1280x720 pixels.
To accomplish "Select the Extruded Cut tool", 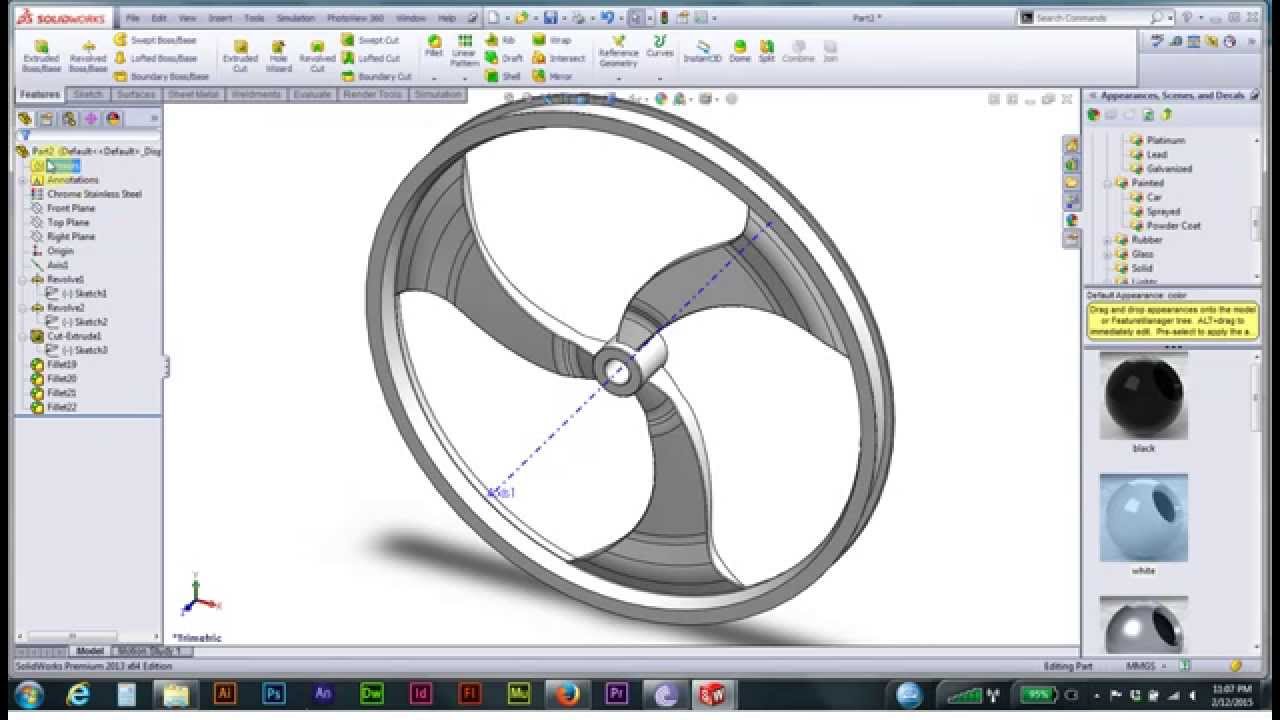I will [x=240, y=56].
